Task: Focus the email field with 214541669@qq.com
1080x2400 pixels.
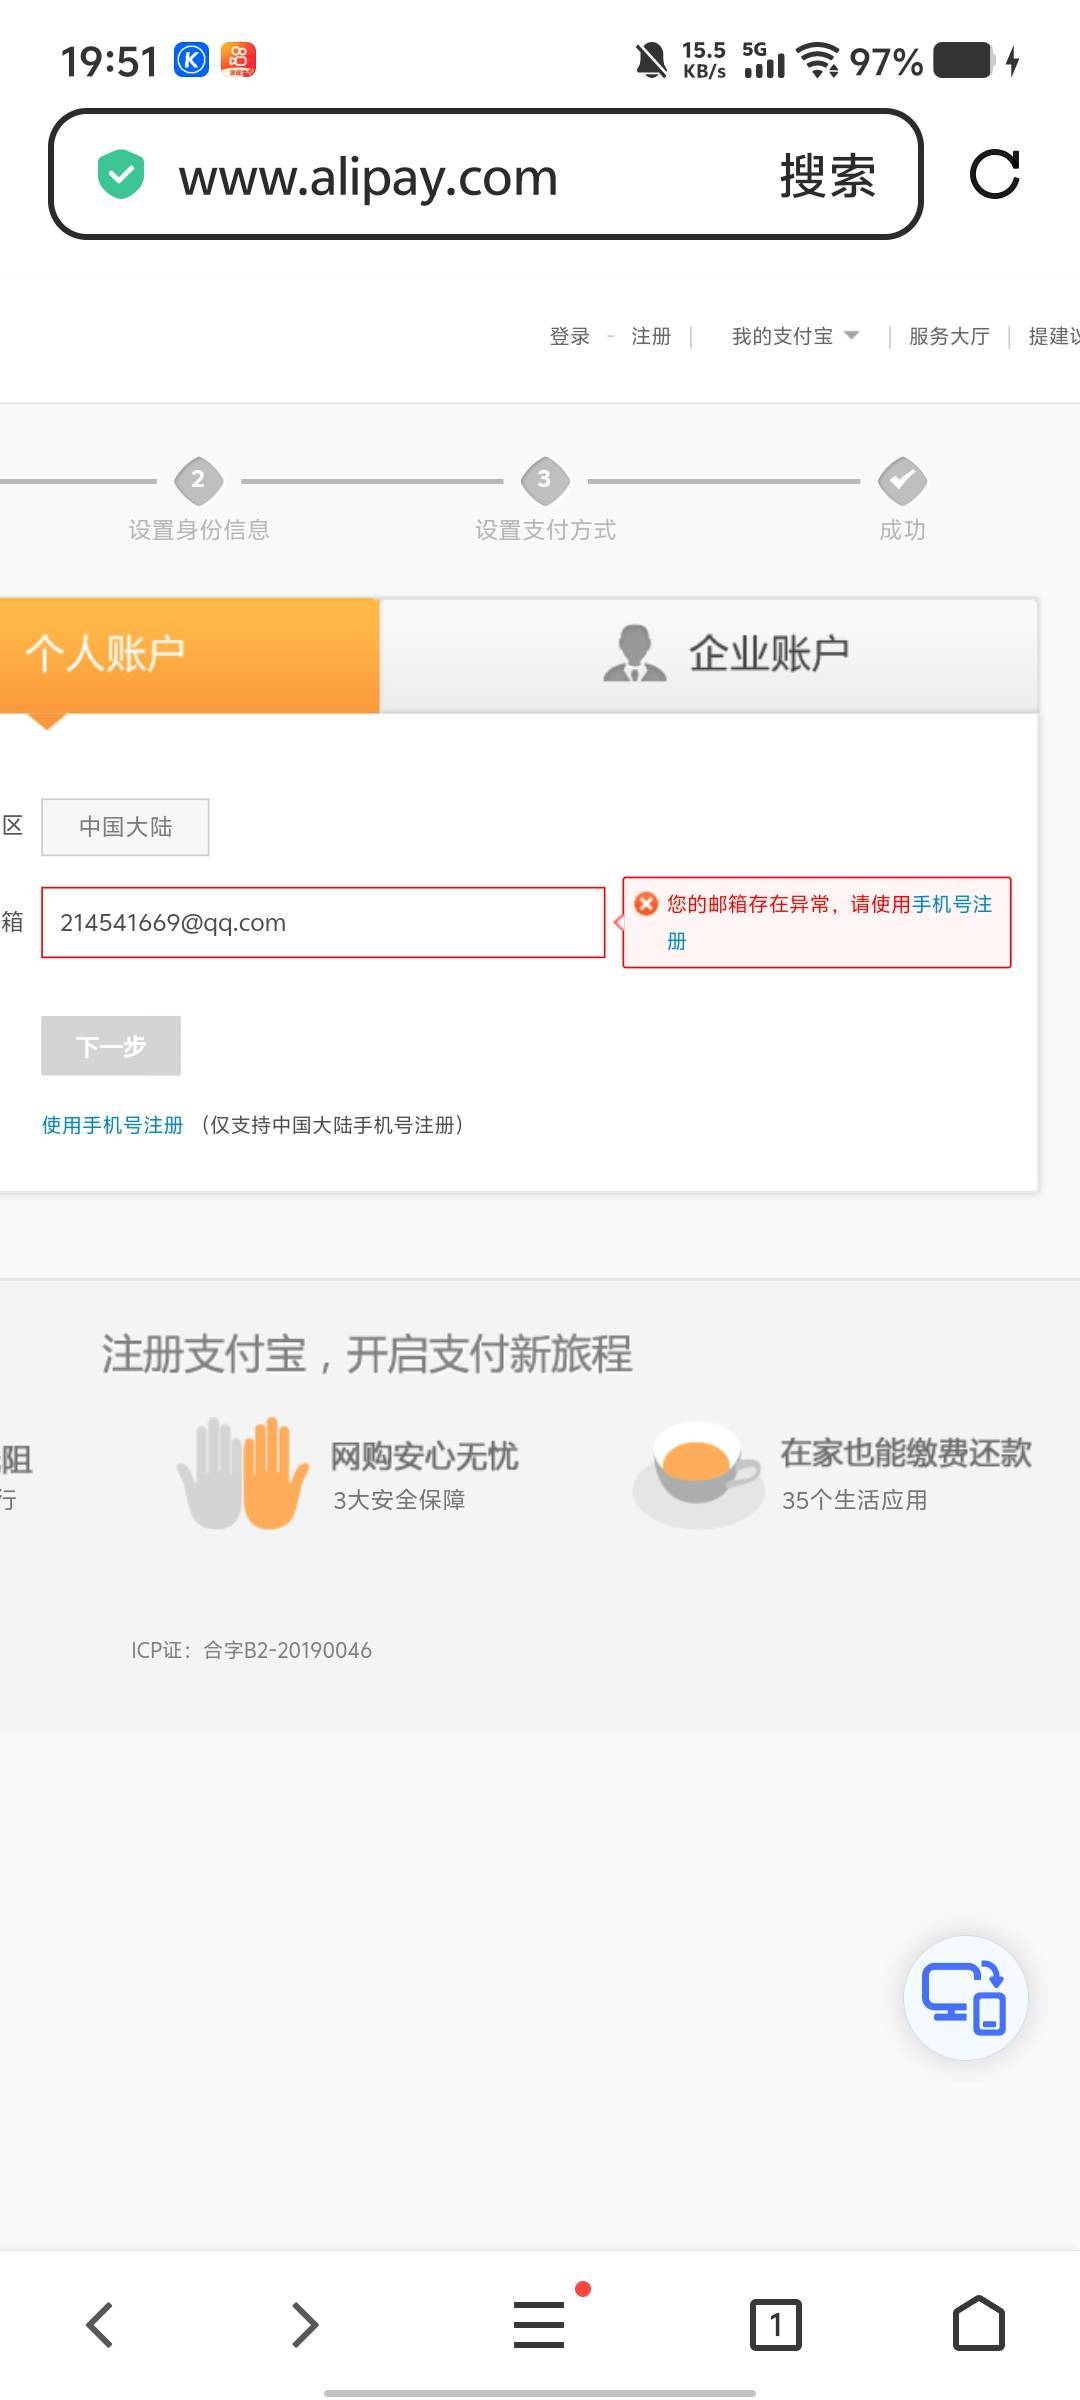Action: (323, 922)
